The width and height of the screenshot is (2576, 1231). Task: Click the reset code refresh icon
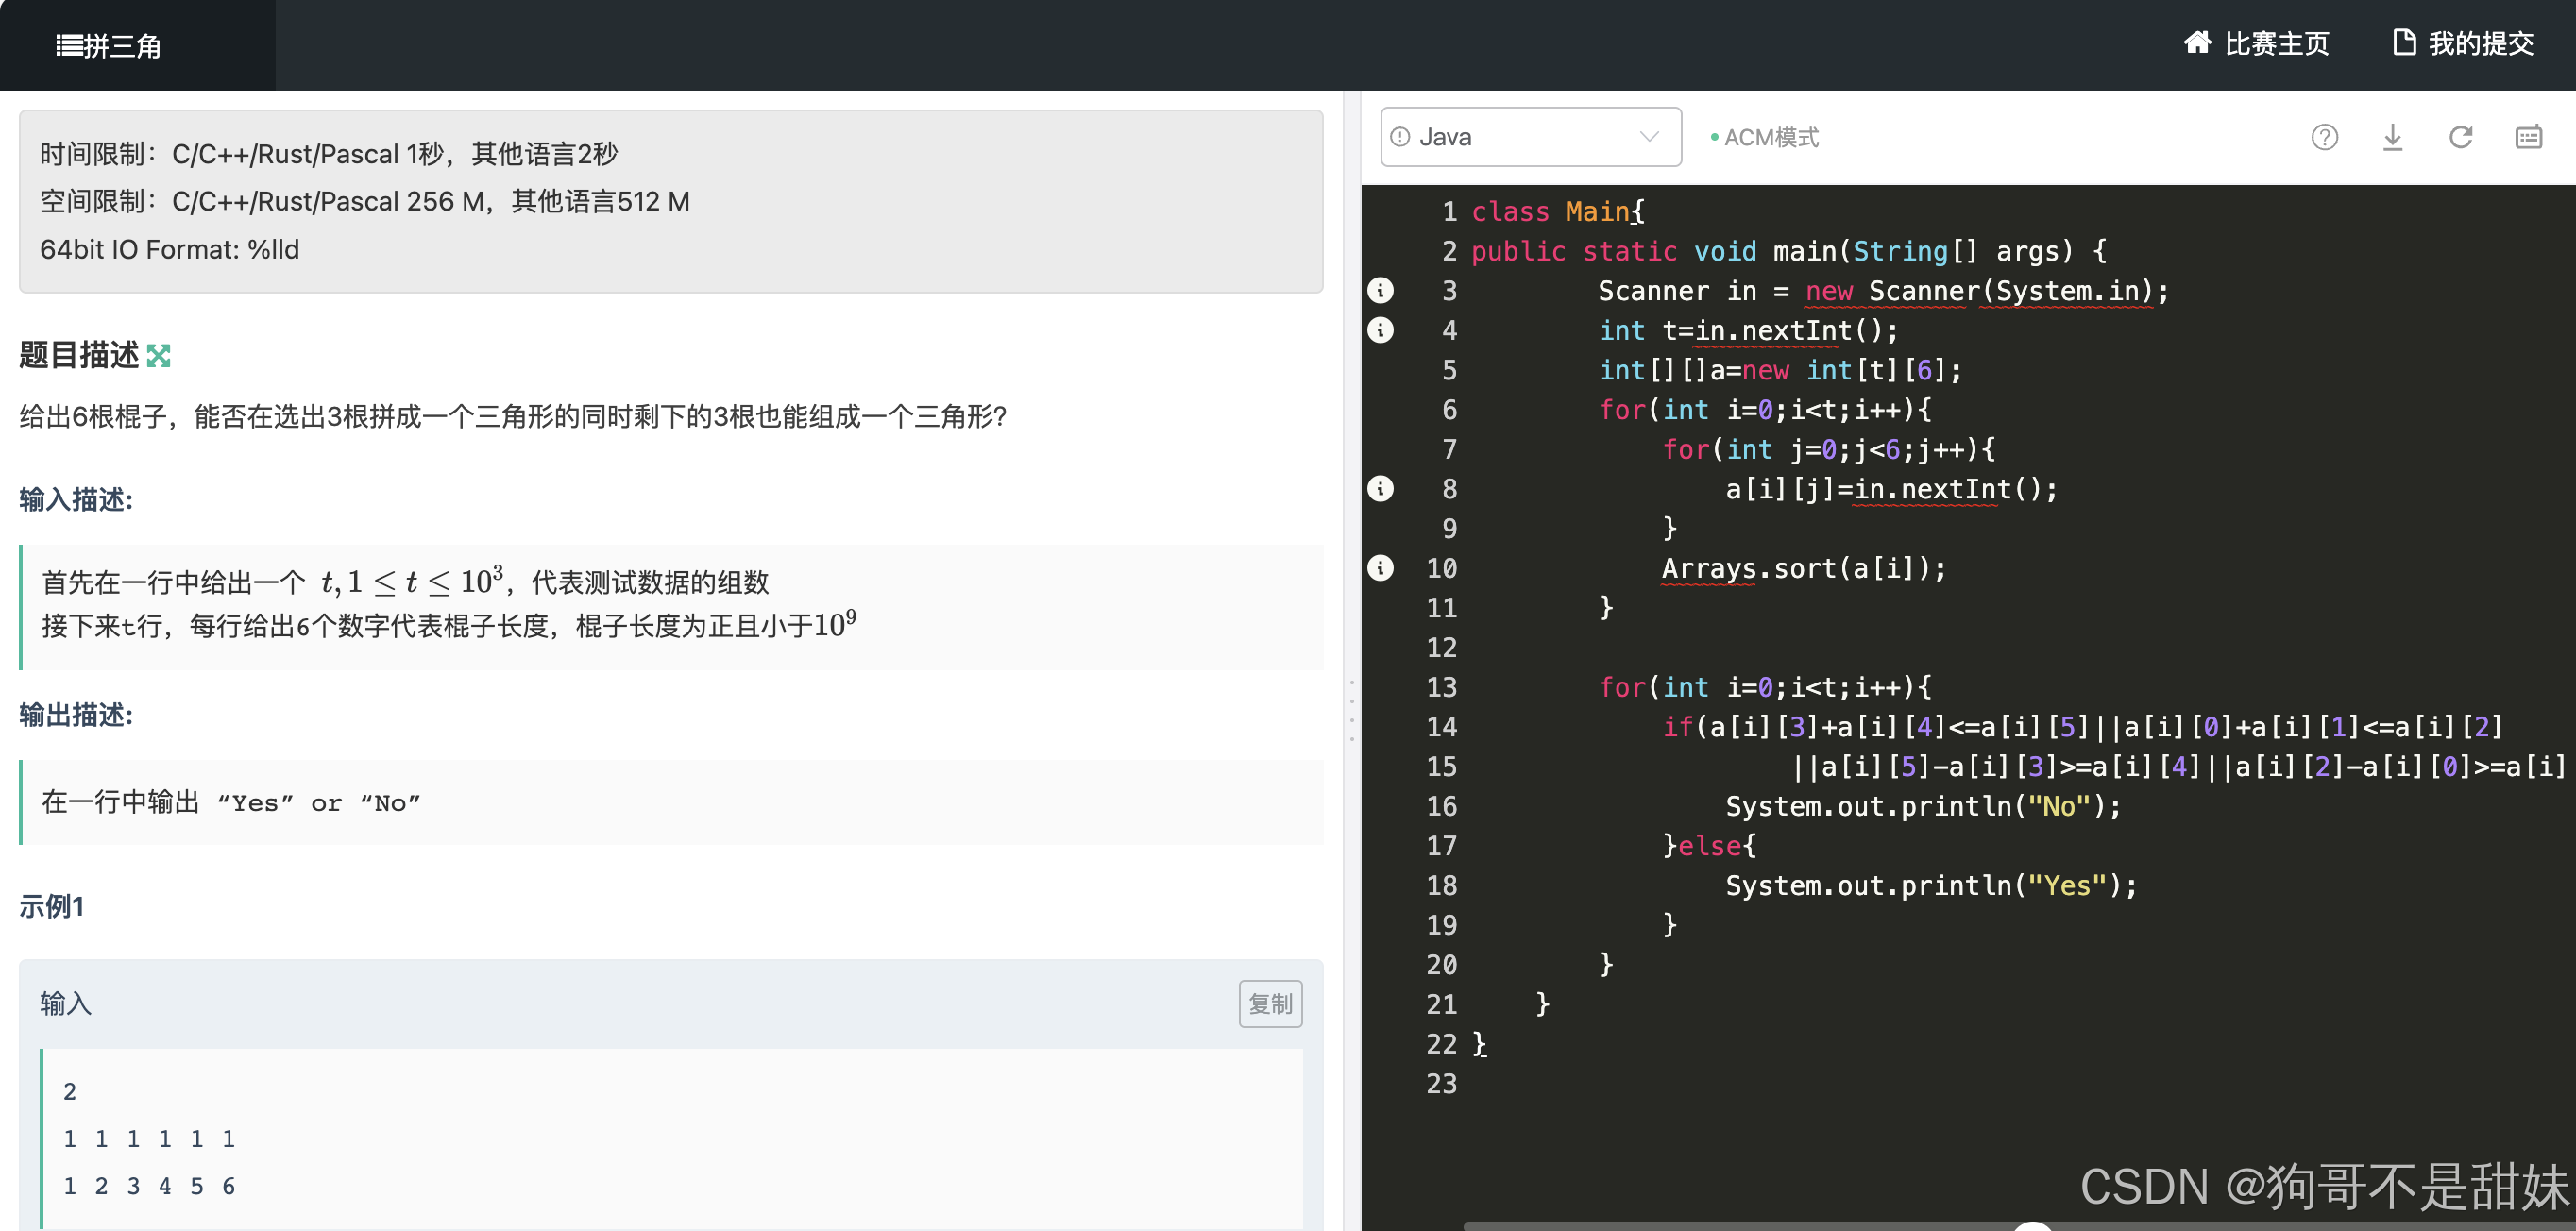pyautogui.click(x=2460, y=137)
